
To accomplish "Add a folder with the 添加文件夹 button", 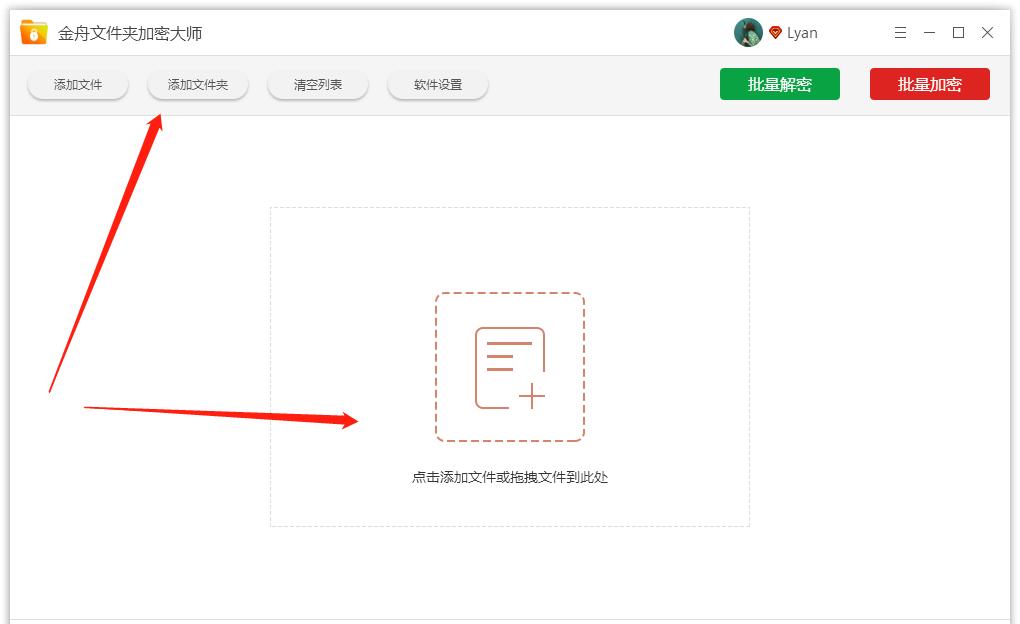I will (x=197, y=84).
